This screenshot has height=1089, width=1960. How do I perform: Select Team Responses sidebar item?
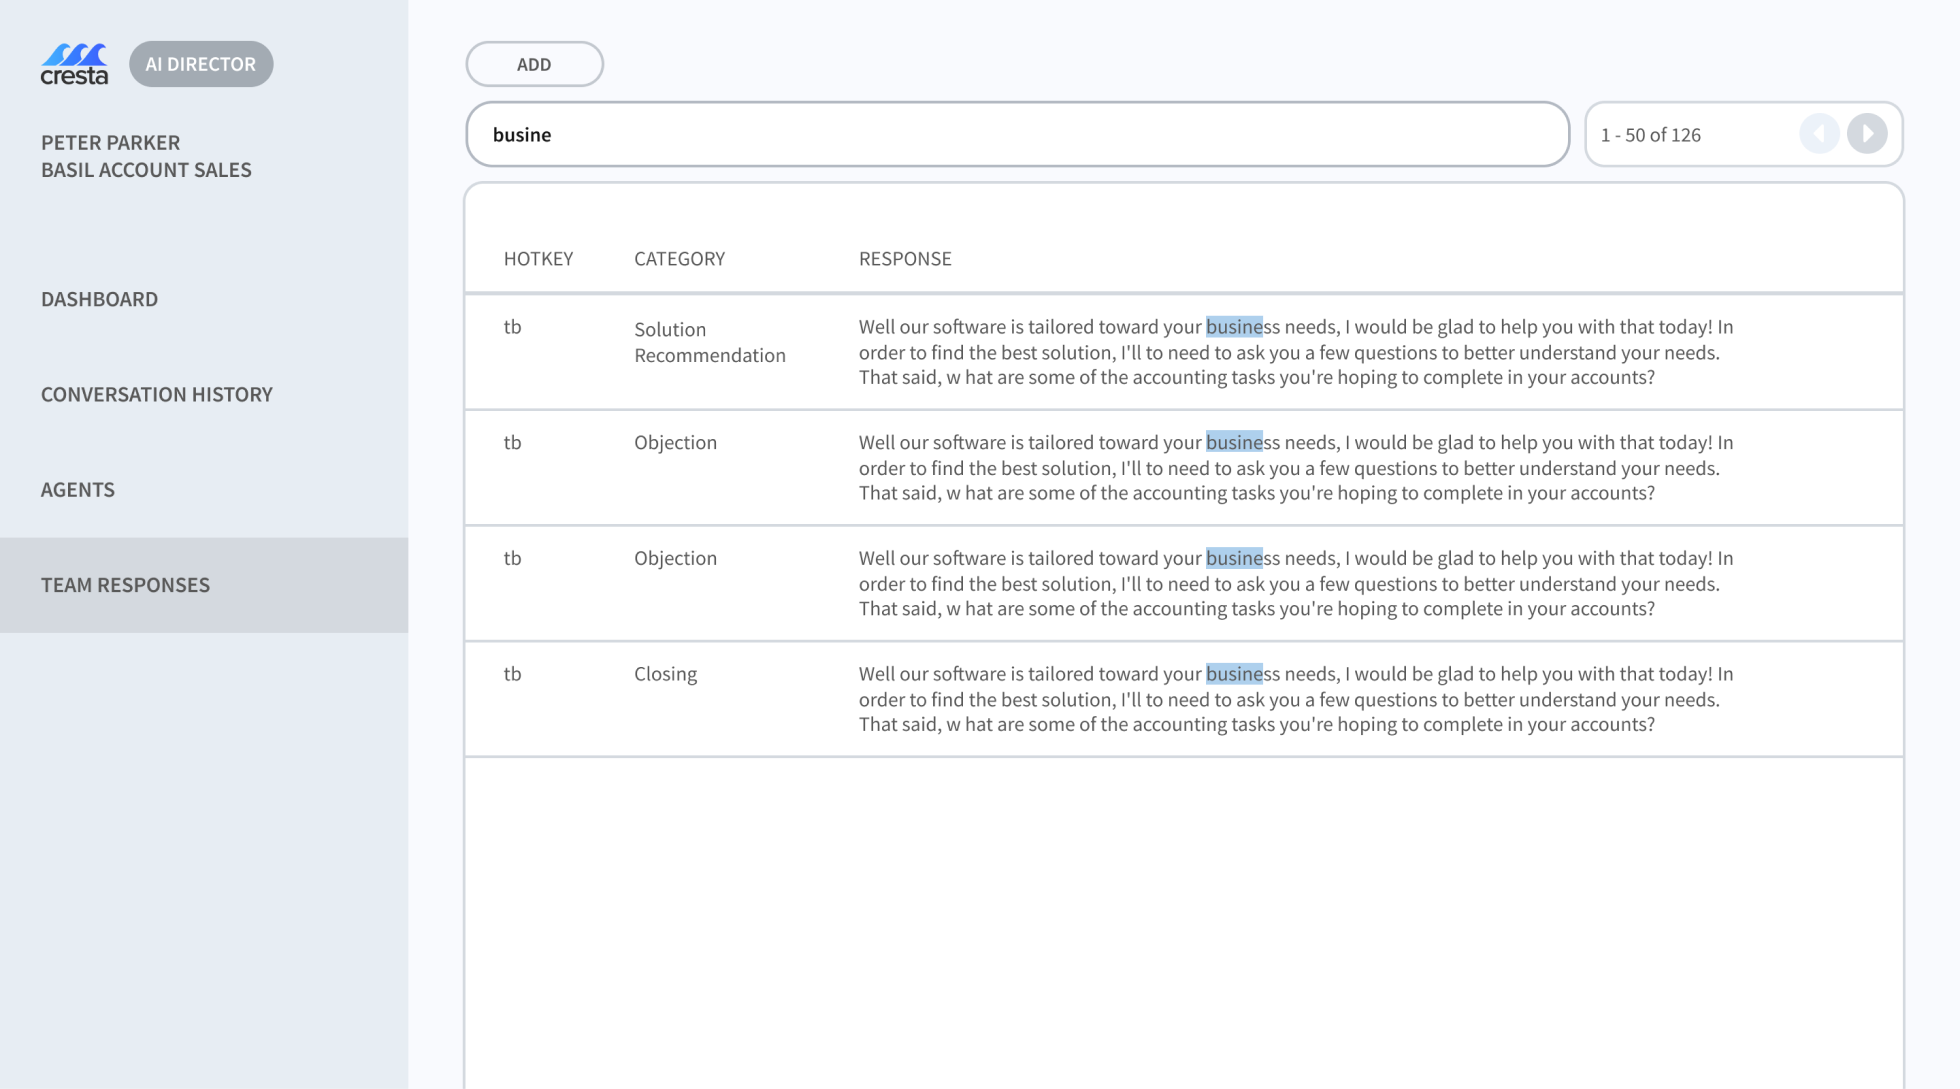pyautogui.click(x=126, y=585)
